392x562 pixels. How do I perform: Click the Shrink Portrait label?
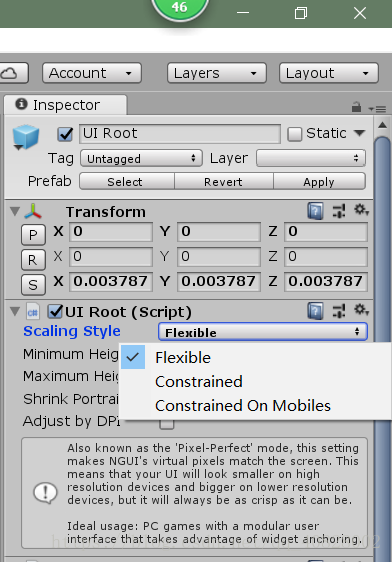(71, 399)
